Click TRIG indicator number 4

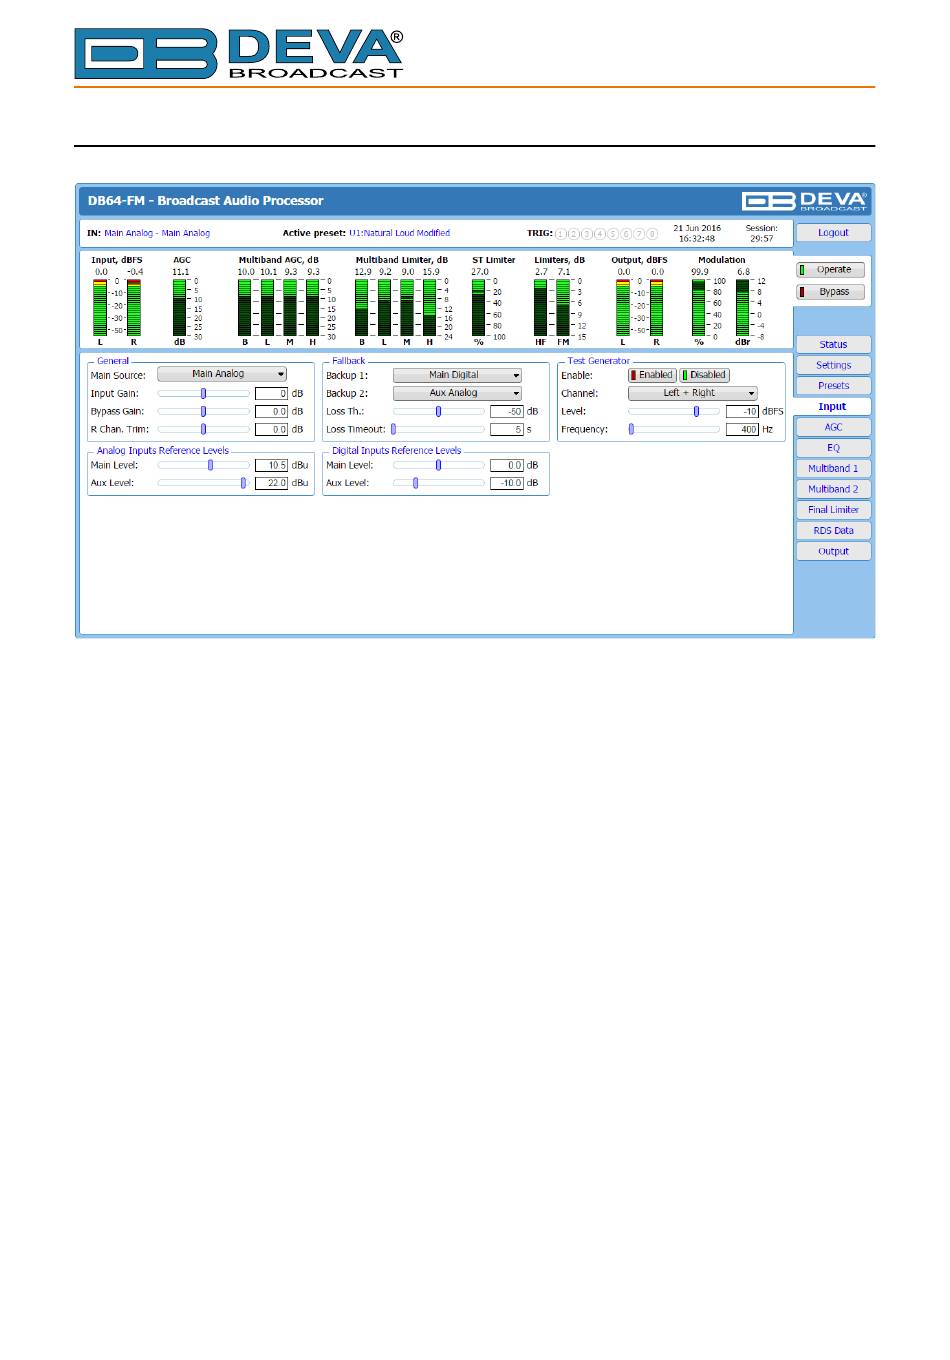point(600,234)
